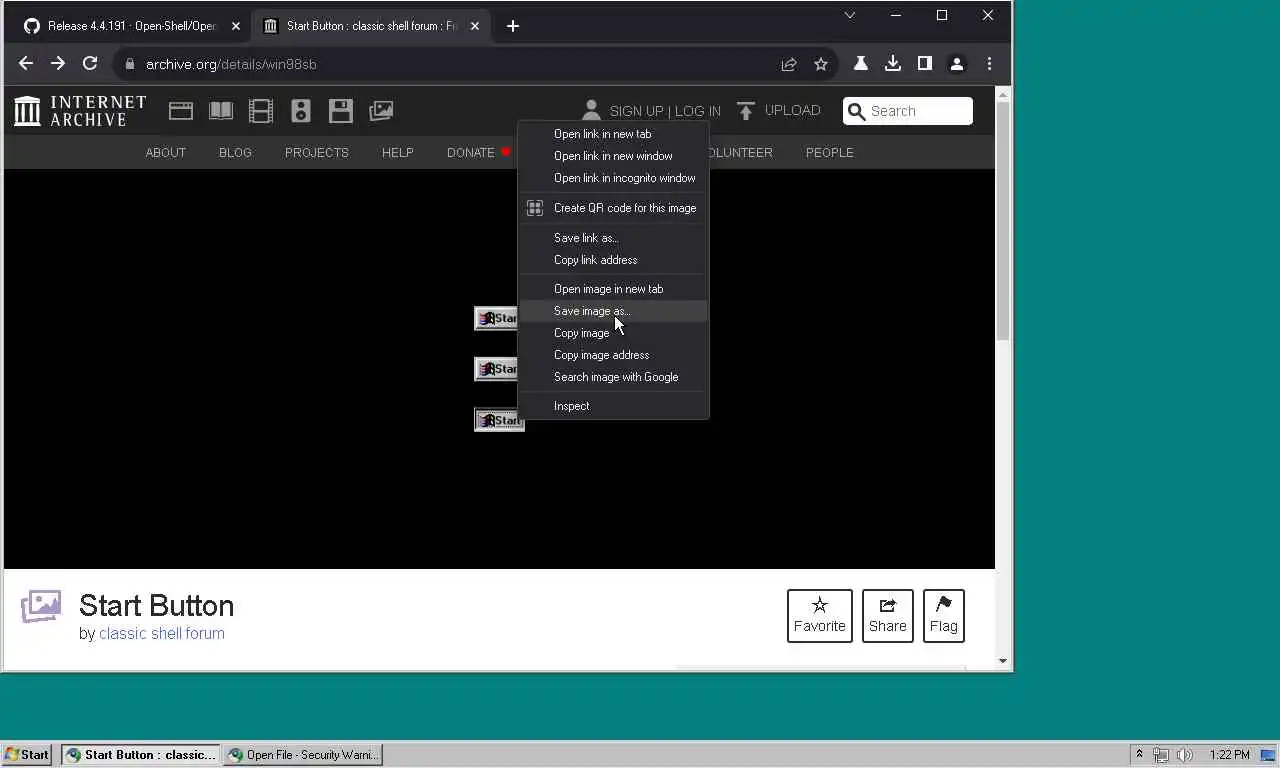Choose Open image in new tab
Image resolution: width=1280 pixels, height=768 pixels.
[x=613, y=289]
